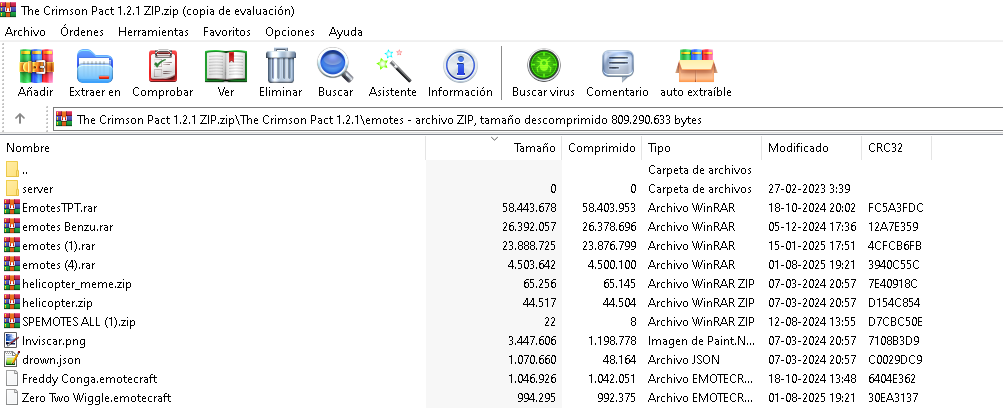Sort by the Modificado column header
Viewport: 1003px width, 408px height.
(x=812, y=148)
